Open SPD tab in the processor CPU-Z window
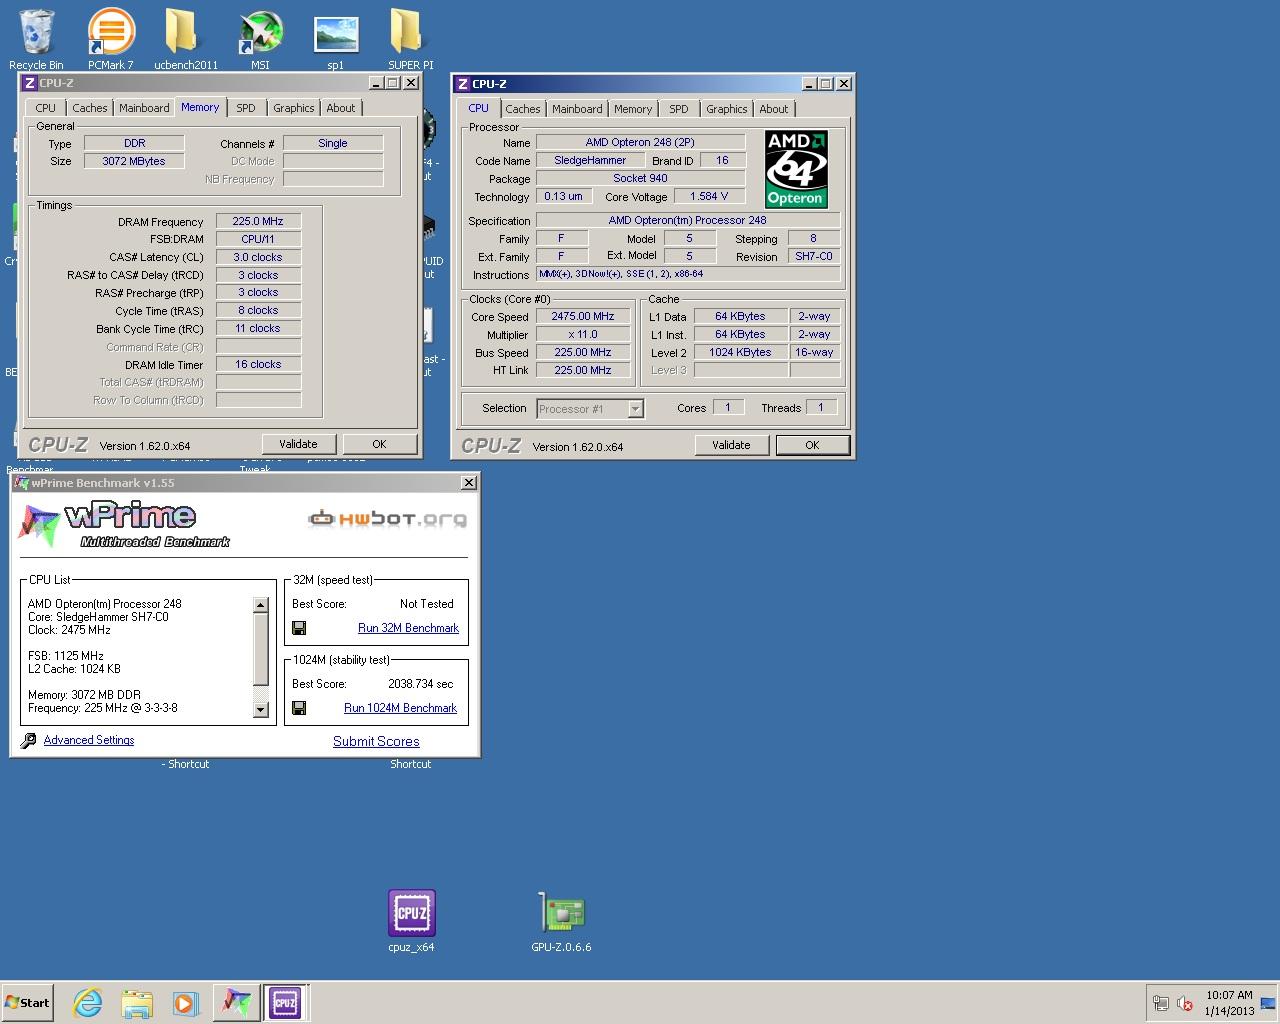The height and width of the screenshot is (1024, 1280). (679, 109)
